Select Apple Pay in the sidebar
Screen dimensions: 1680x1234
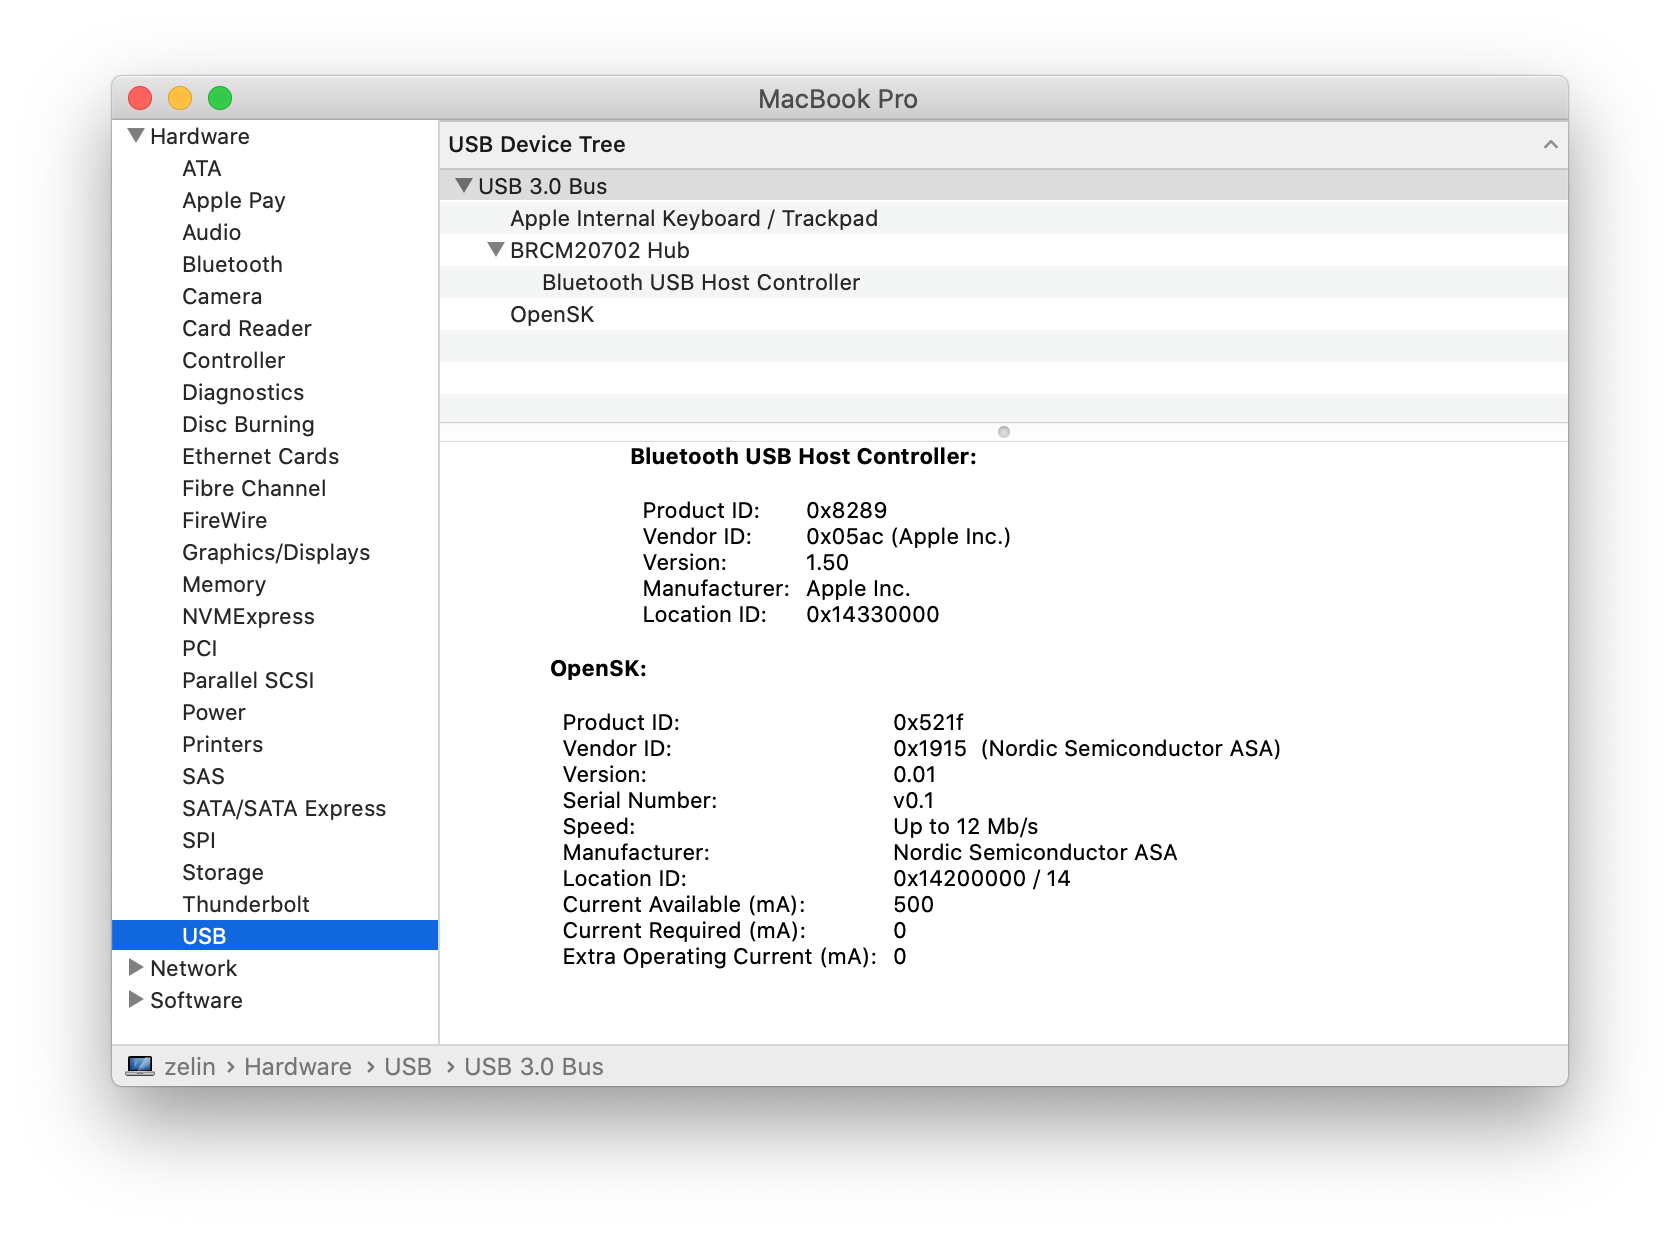(x=234, y=200)
